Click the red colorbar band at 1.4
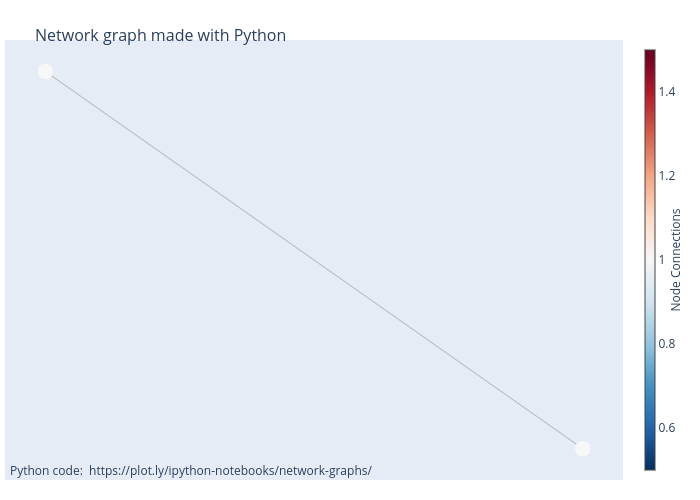The height and width of the screenshot is (500, 700). pyautogui.click(x=650, y=92)
